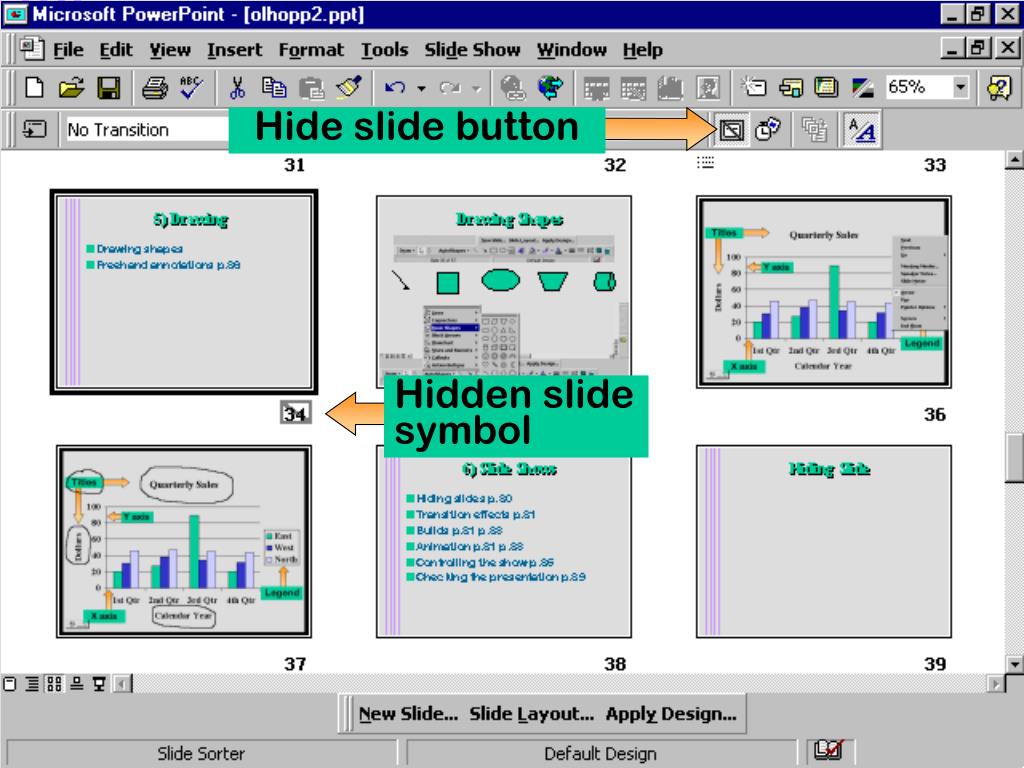Select the Format Painter brush icon
The image size is (1024, 768).
click(x=349, y=87)
